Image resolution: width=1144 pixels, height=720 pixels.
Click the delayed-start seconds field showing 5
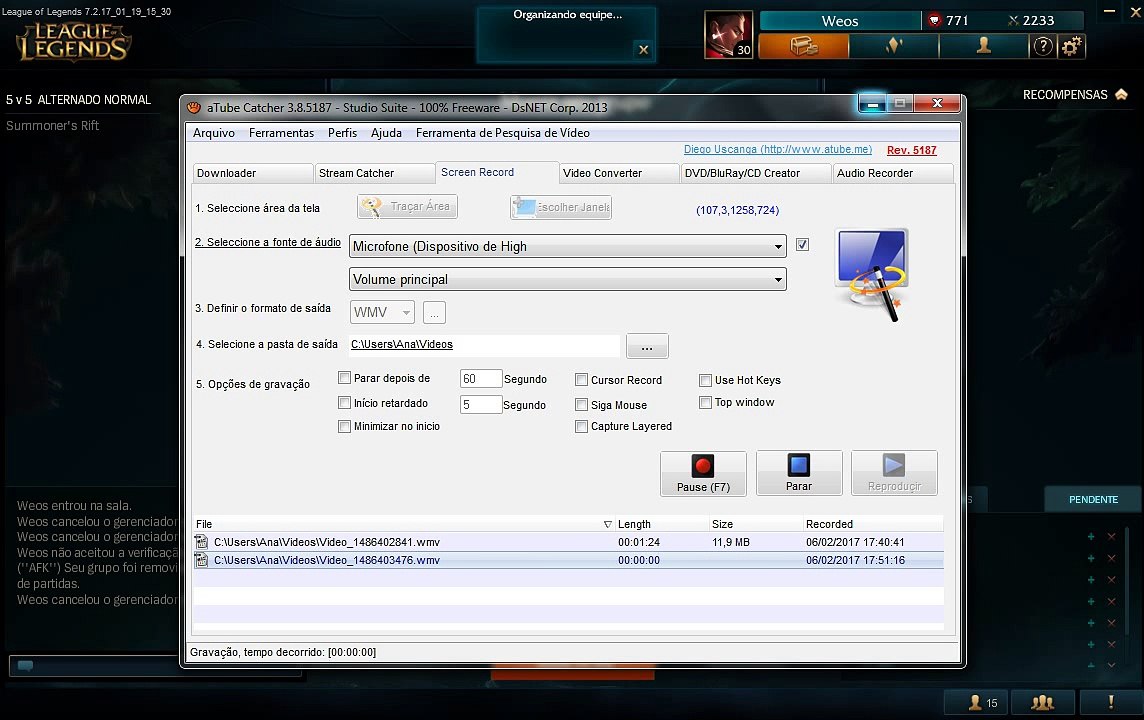pos(481,404)
